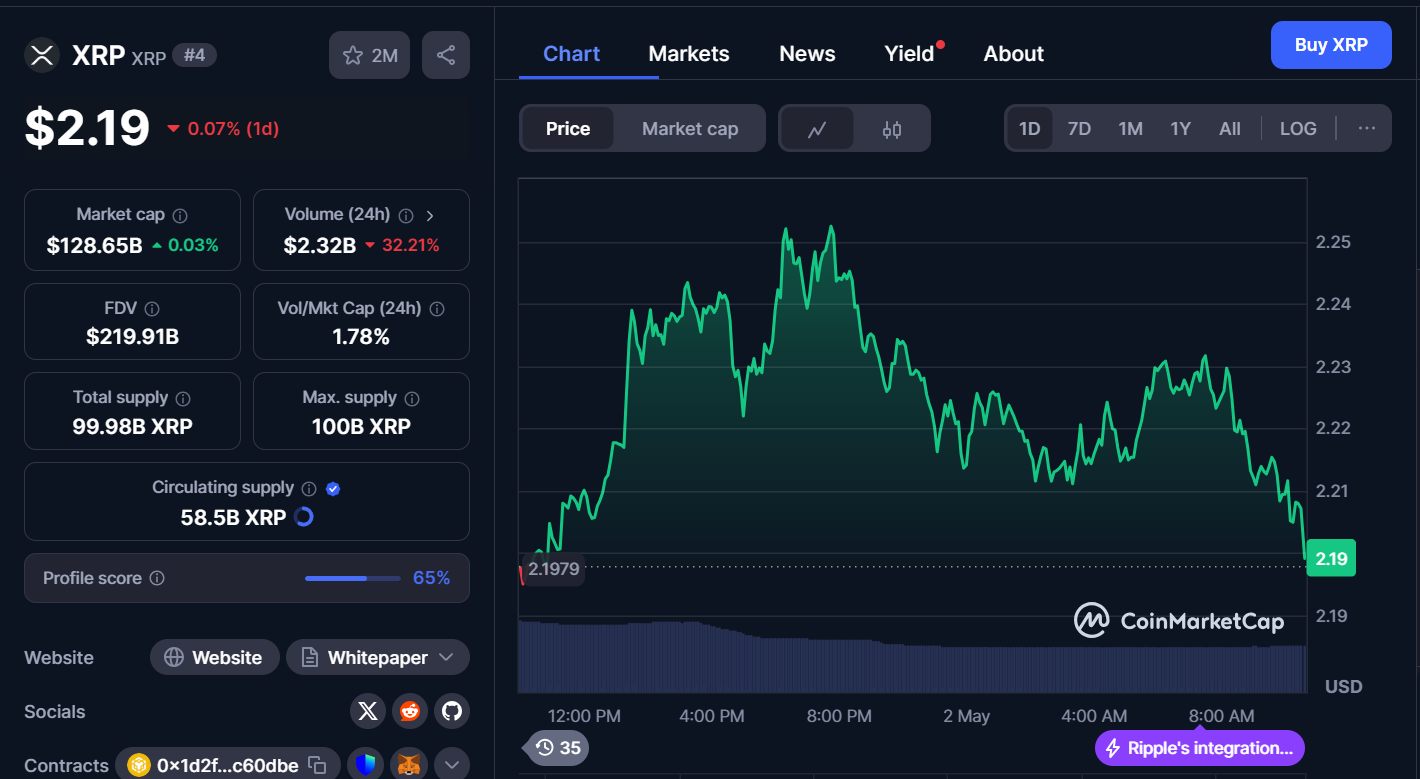Click the $219.91B FDV value

[x=132, y=337]
